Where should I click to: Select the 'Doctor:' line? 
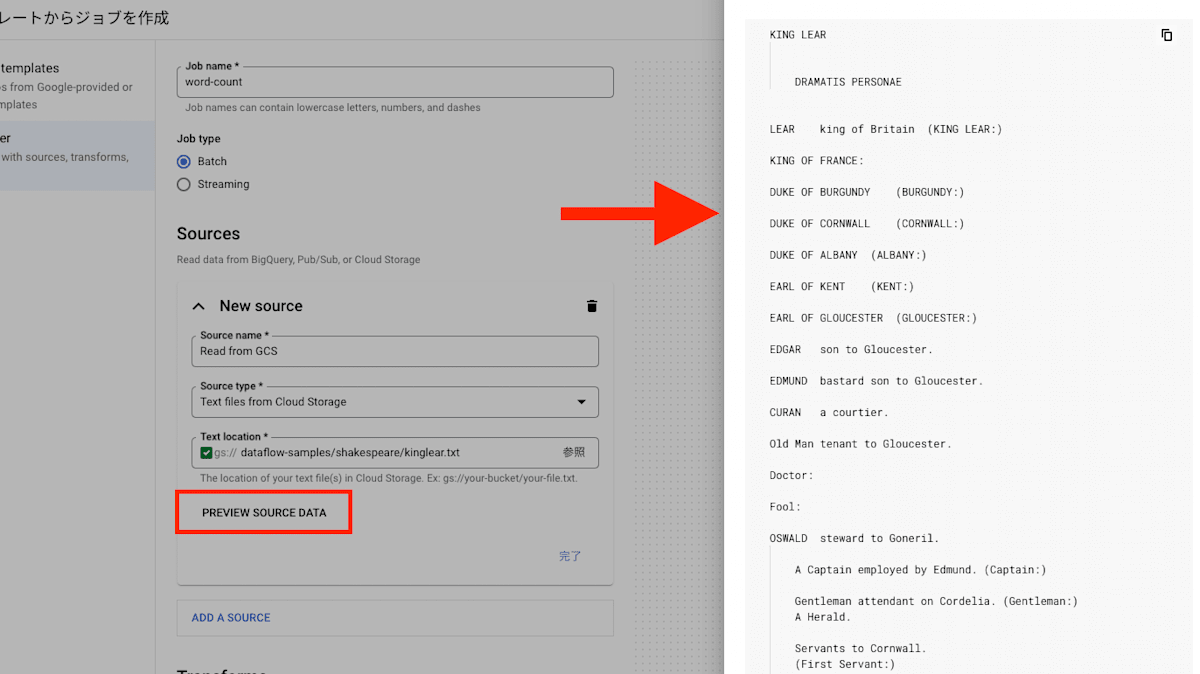click(x=792, y=476)
